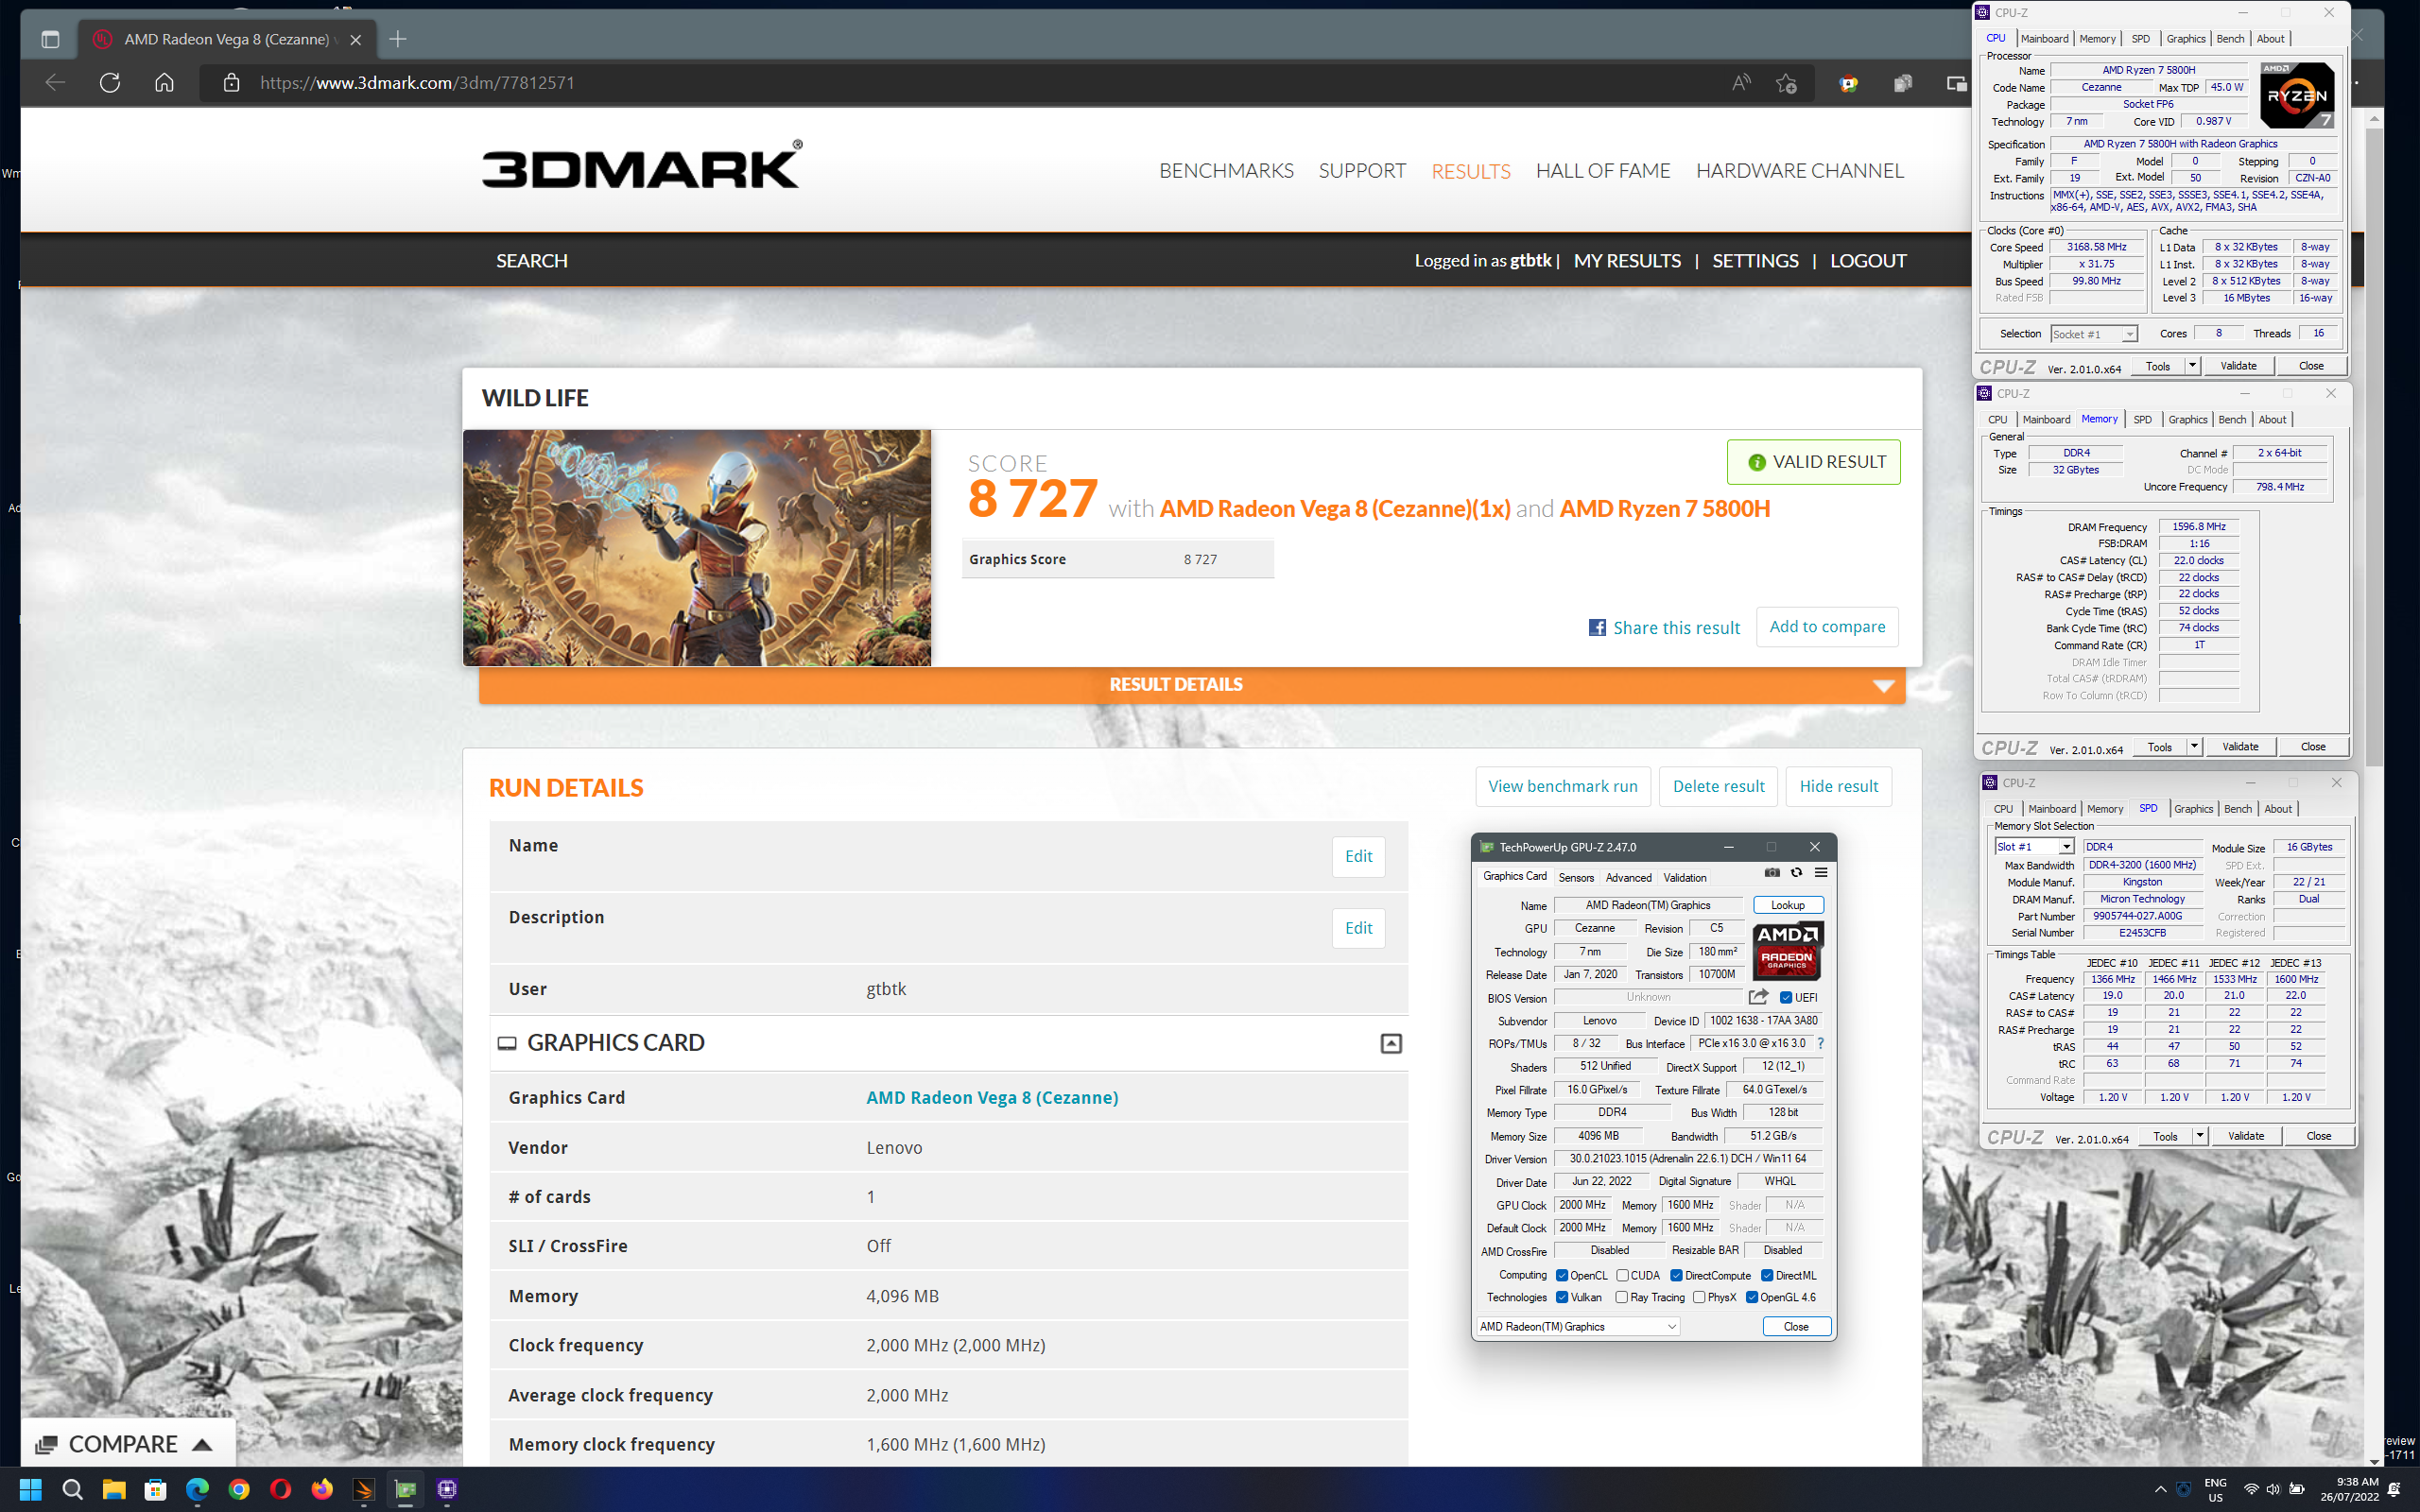Click the Facebook share icon

pyautogui.click(x=1597, y=627)
